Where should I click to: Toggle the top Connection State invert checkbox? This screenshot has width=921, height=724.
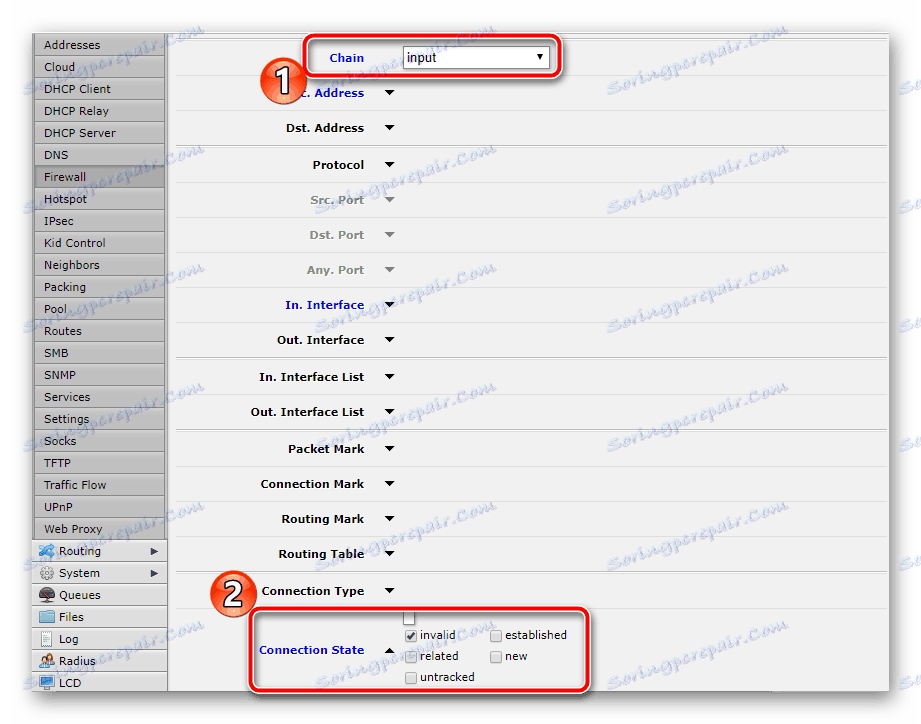pos(409,618)
